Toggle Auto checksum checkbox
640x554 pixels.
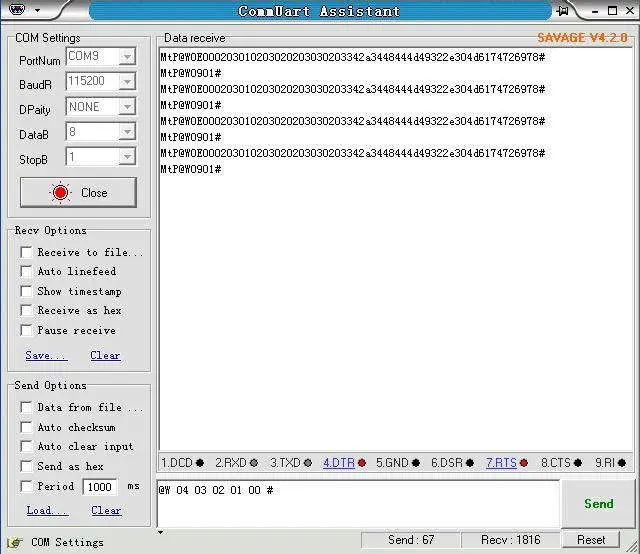coord(26,427)
